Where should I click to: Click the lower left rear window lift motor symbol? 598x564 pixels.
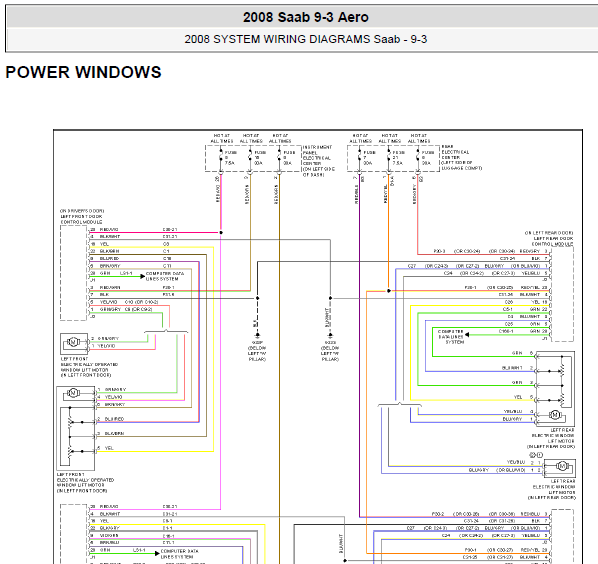(x=562, y=466)
